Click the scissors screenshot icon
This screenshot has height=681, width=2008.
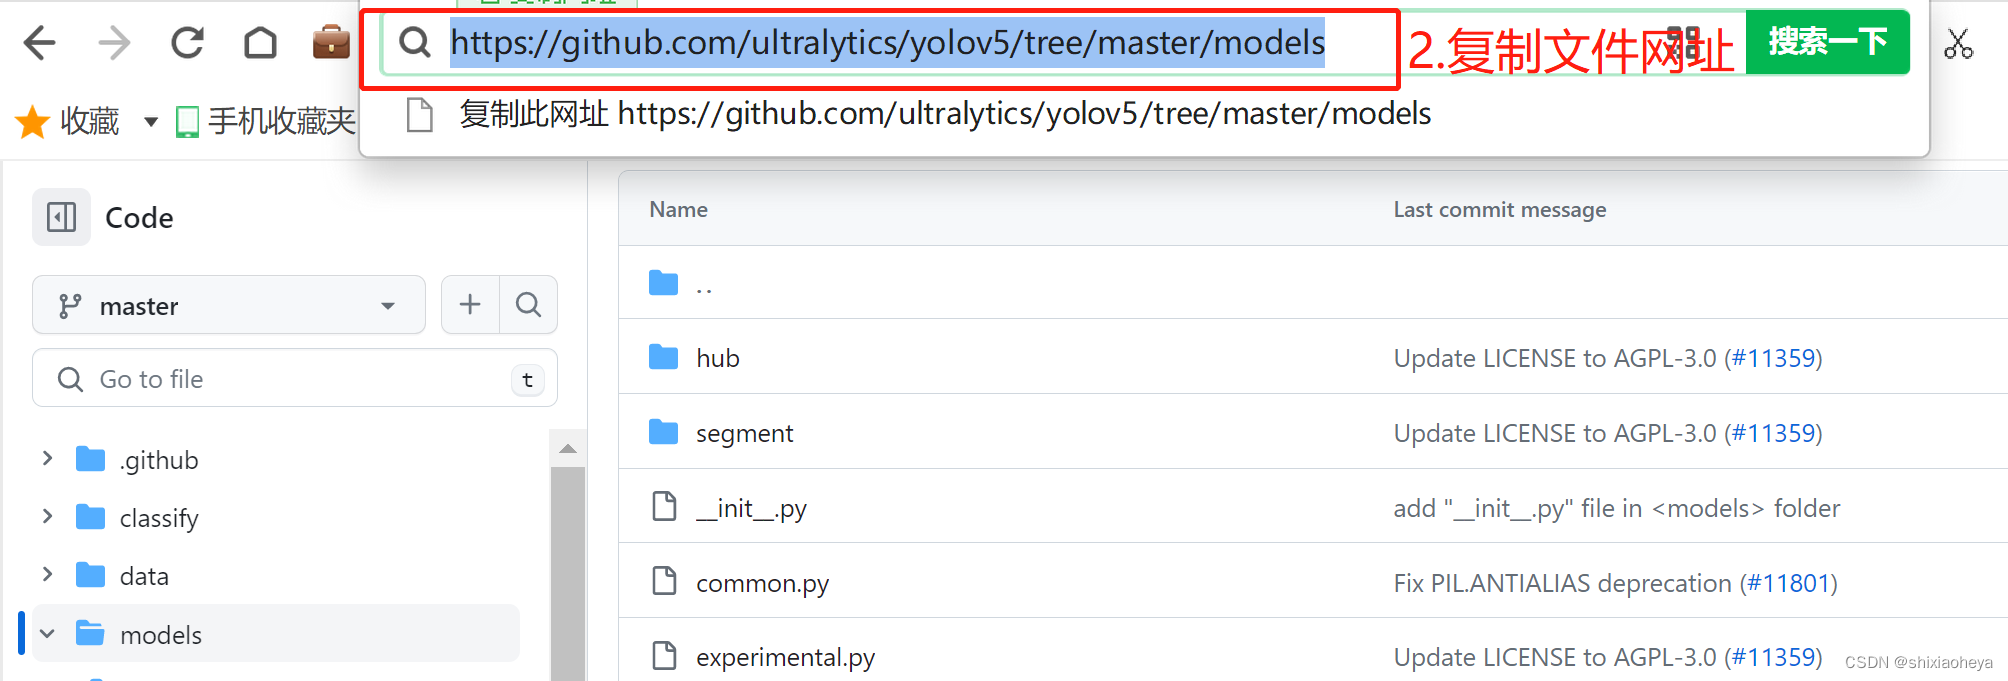[x=1958, y=43]
